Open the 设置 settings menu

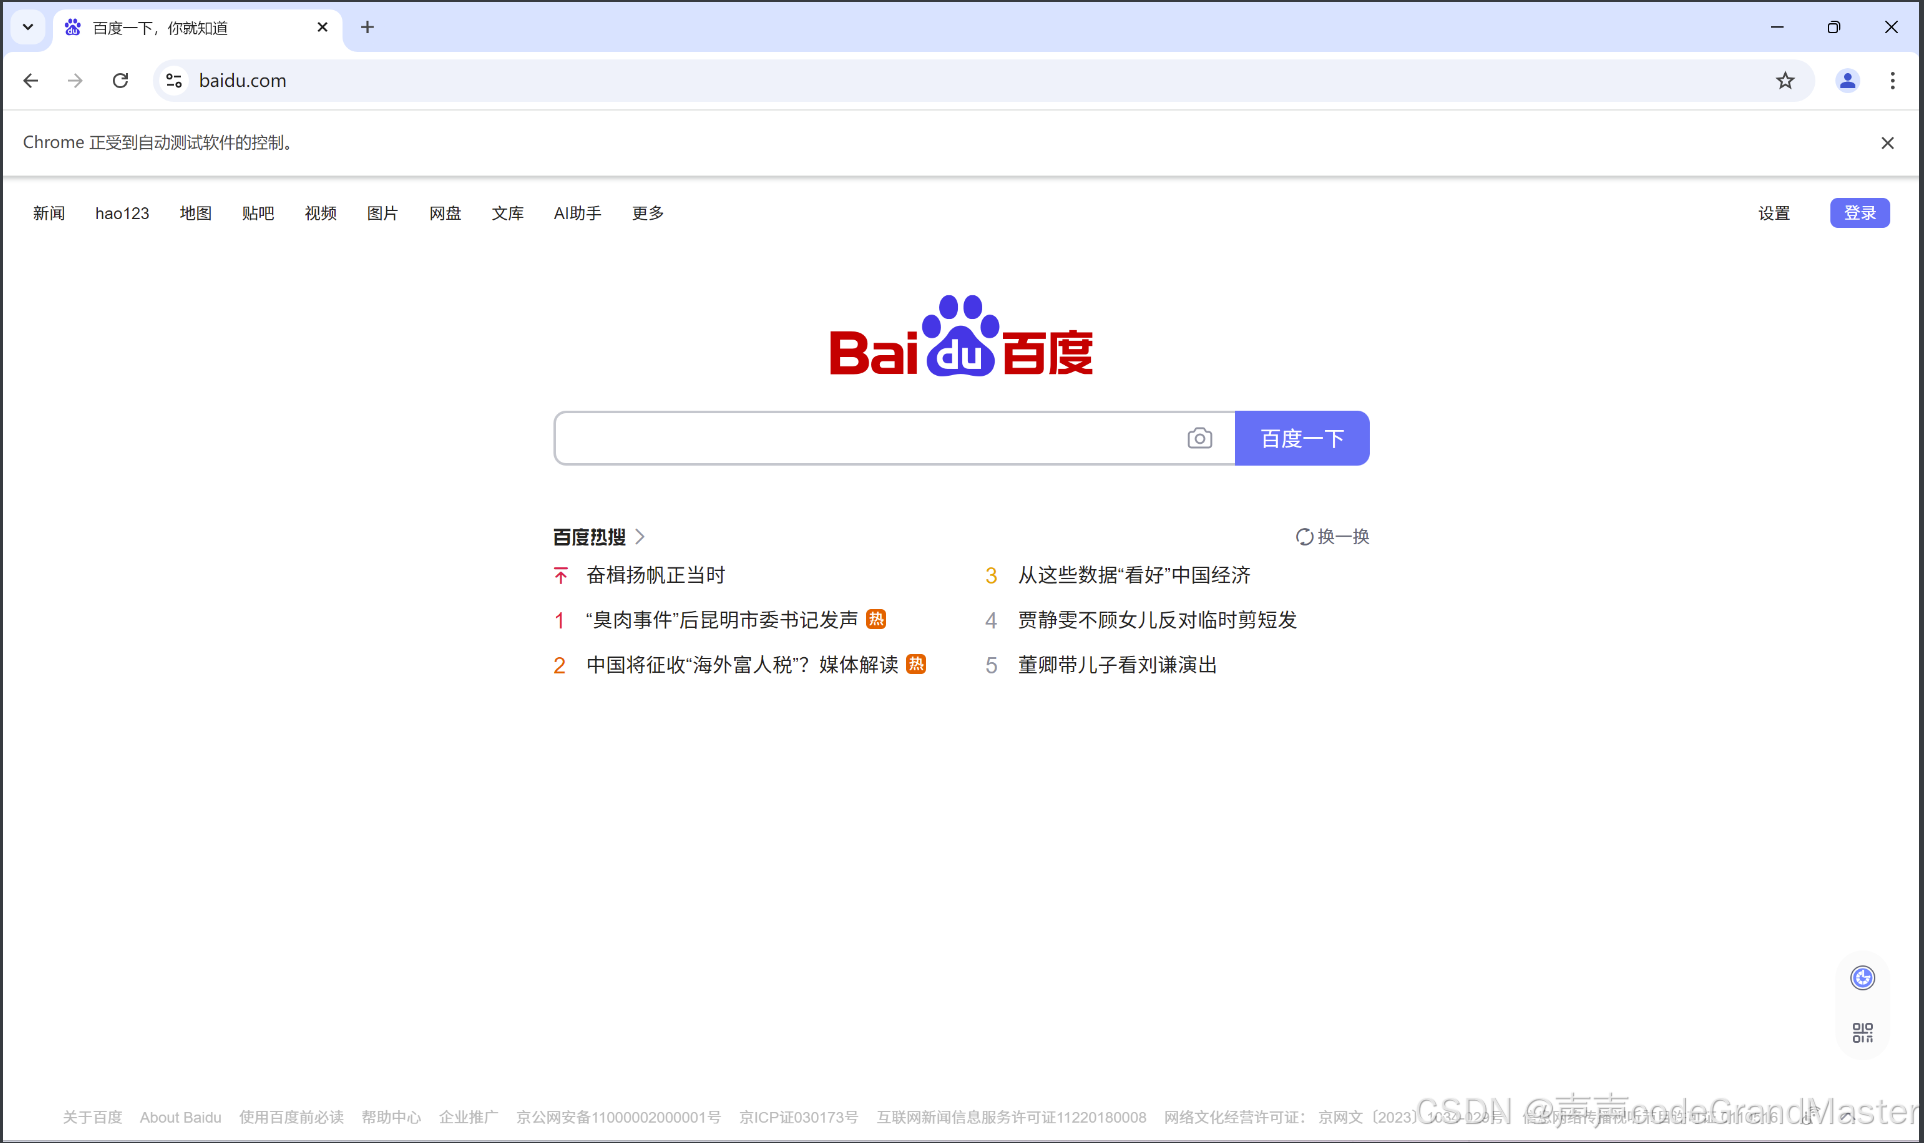1774,213
